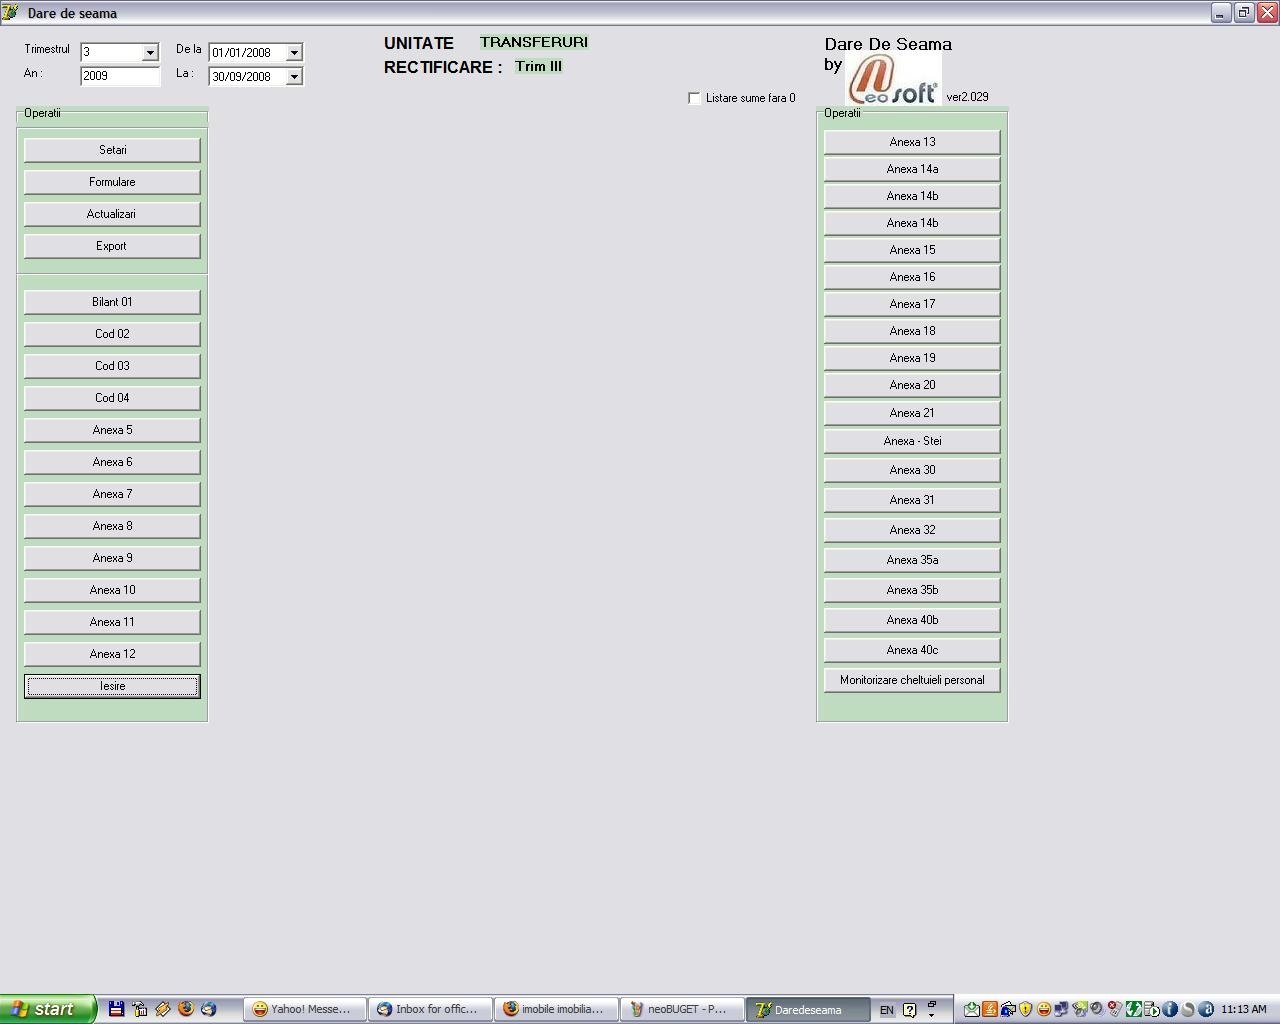Click the Yahoo smiley tray icon
Screen dimensions: 1280x1024
tap(1043, 1009)
